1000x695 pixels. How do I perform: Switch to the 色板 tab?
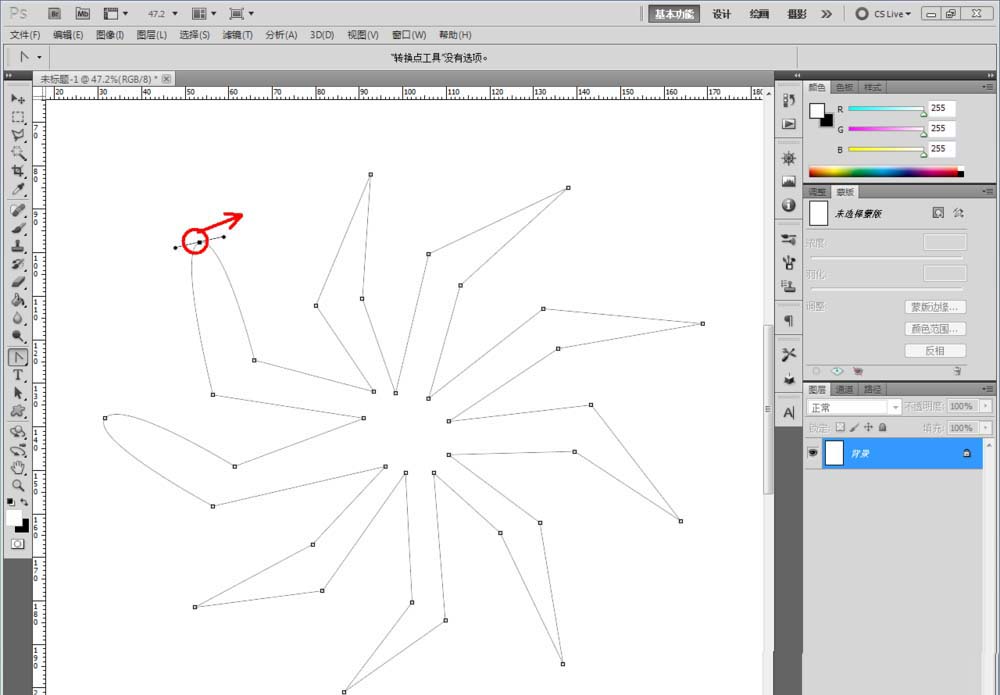coord(844,87)
